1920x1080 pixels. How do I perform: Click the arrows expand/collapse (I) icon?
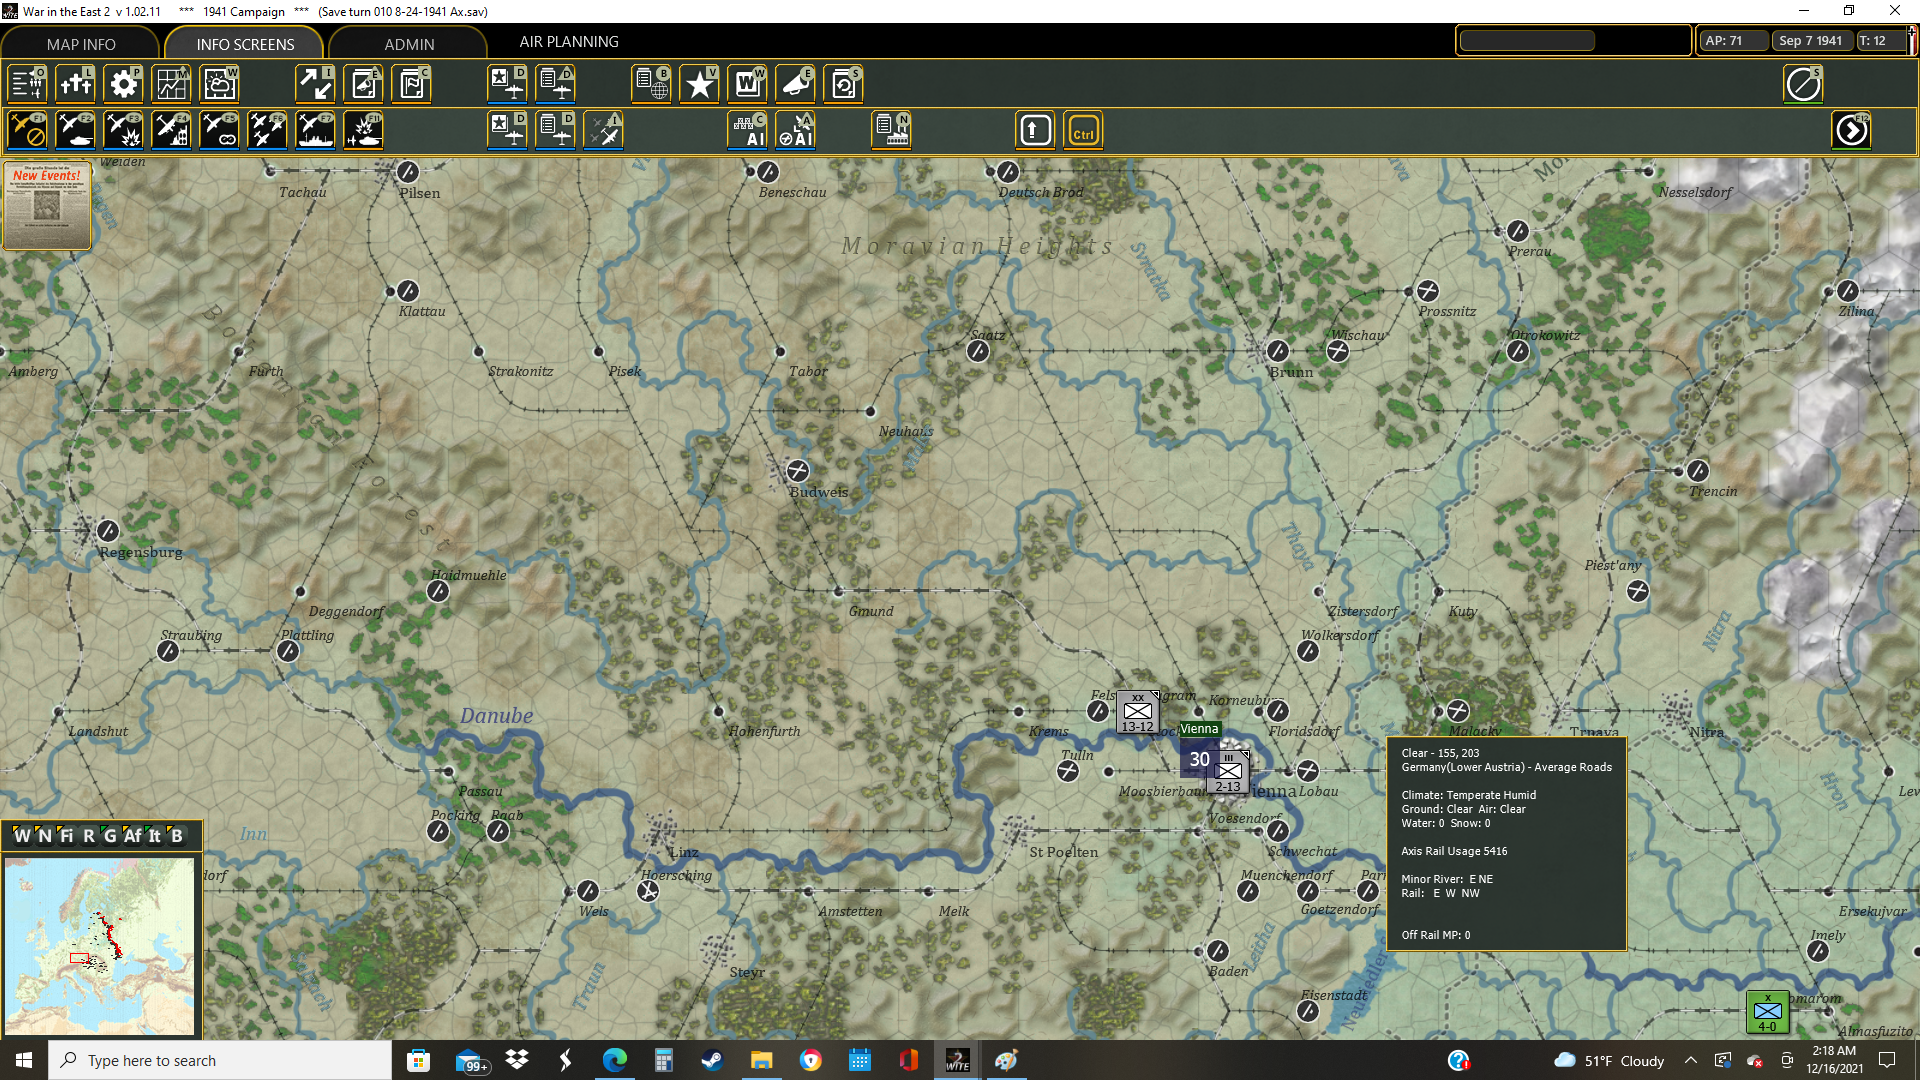(316, 84)
